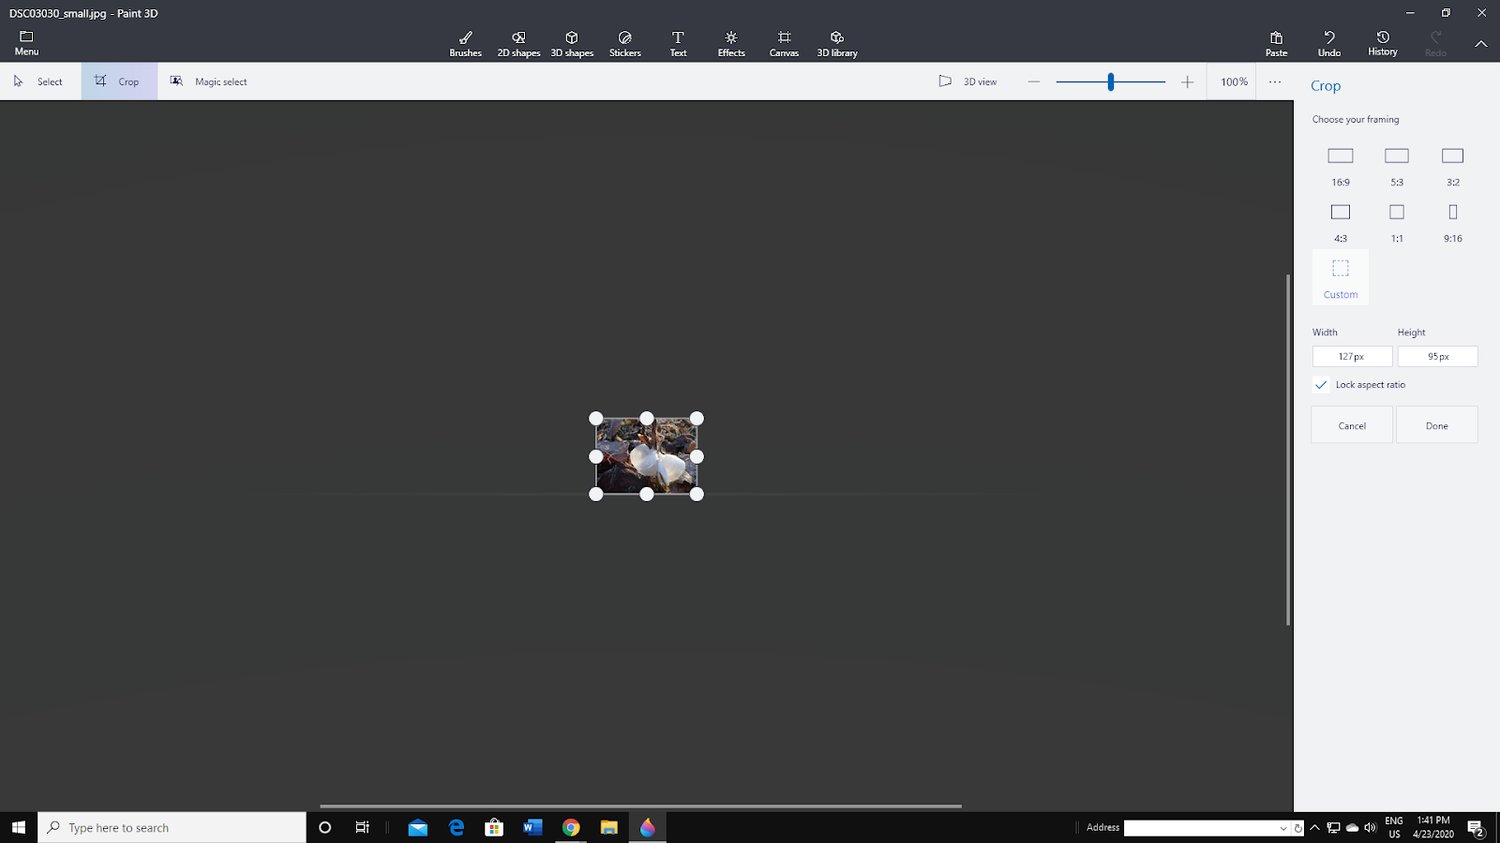The width and height of the screenshot is (1500, 843).
Task: Choose the 16:9 framing option
Action: coord(1340,165)
